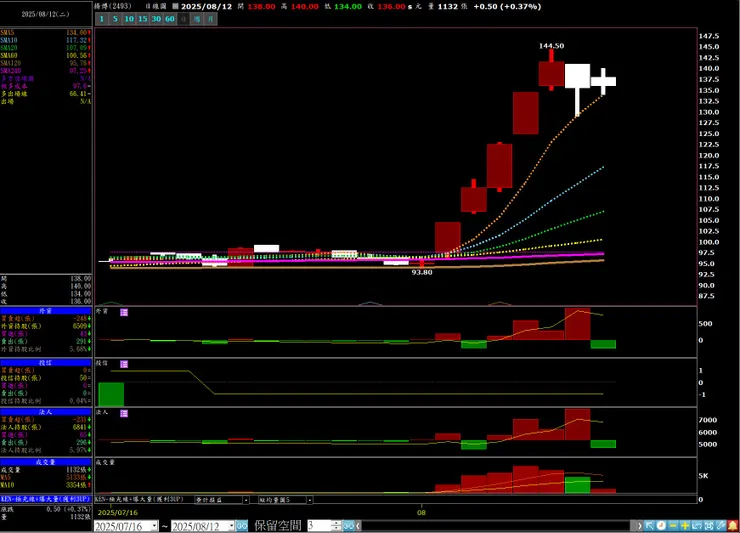Click the alert bell icon
Screen dimensions: 740x533
[733, 525]
